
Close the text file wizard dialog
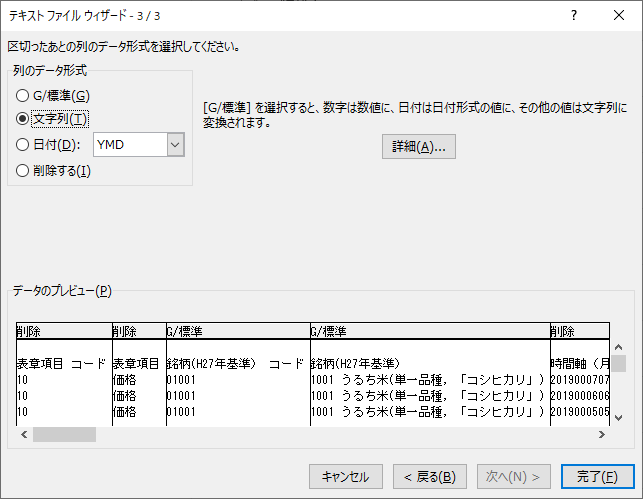coord(620,16)
